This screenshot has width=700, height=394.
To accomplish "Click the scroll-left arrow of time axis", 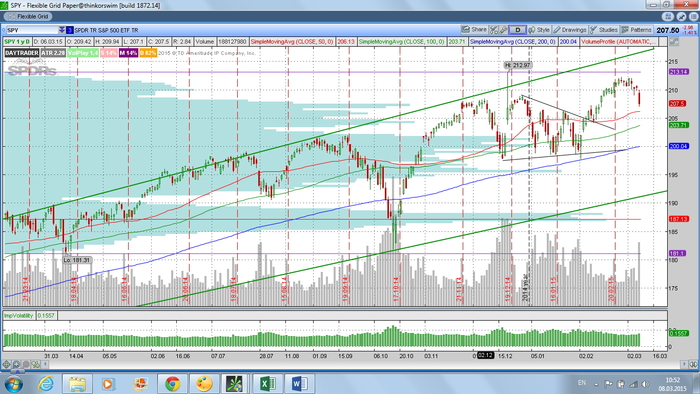I will coord(45,365).
